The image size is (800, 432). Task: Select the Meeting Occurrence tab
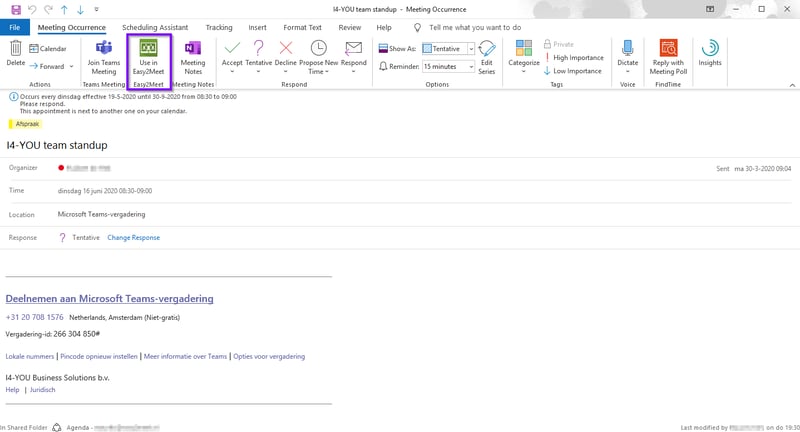click(72, 28)
